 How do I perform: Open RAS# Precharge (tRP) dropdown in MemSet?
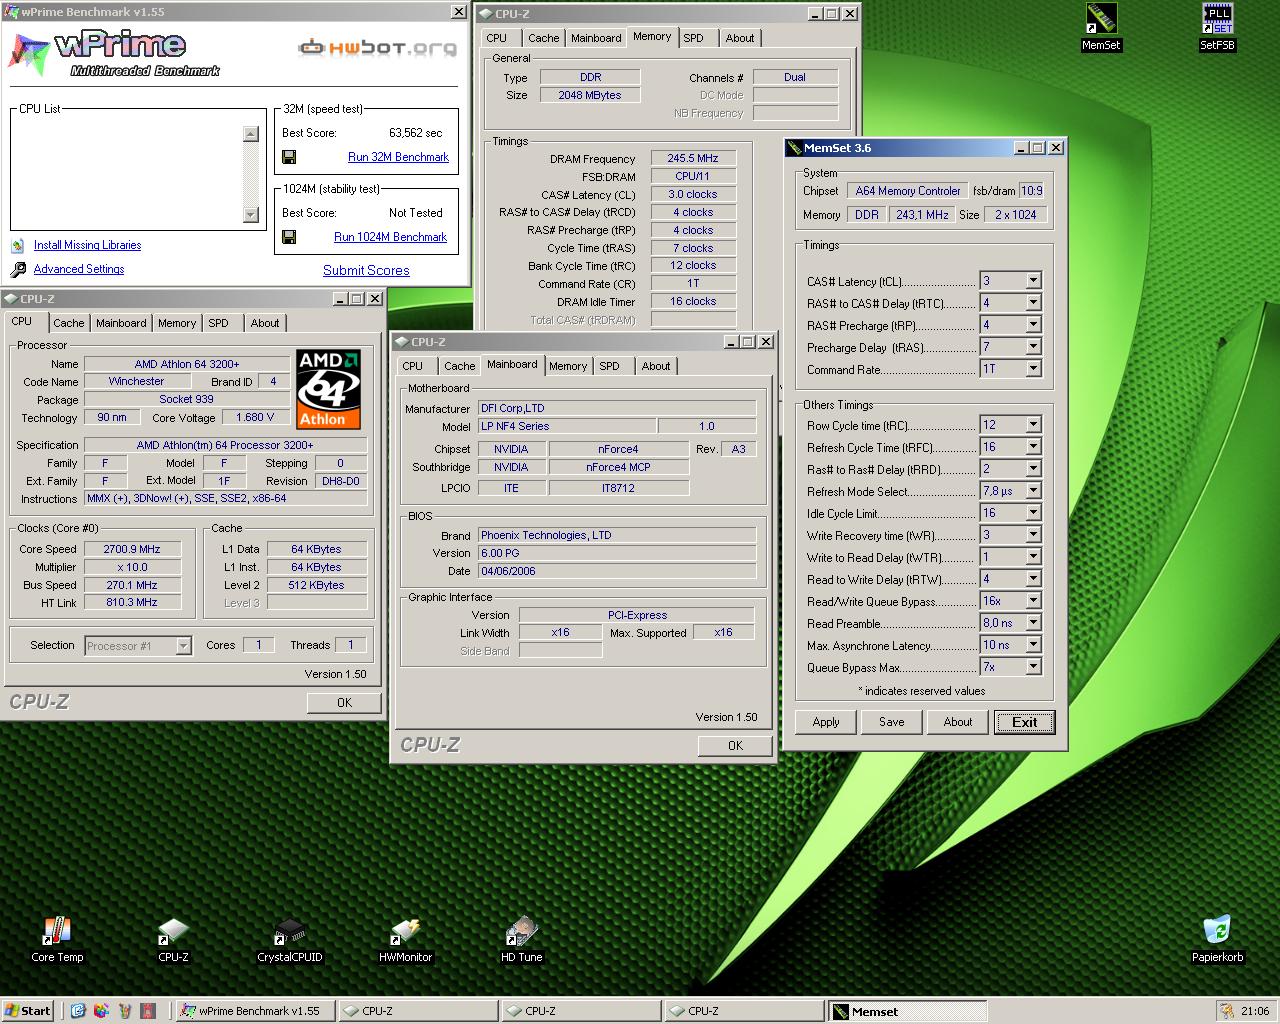[x=1033, y=325]
